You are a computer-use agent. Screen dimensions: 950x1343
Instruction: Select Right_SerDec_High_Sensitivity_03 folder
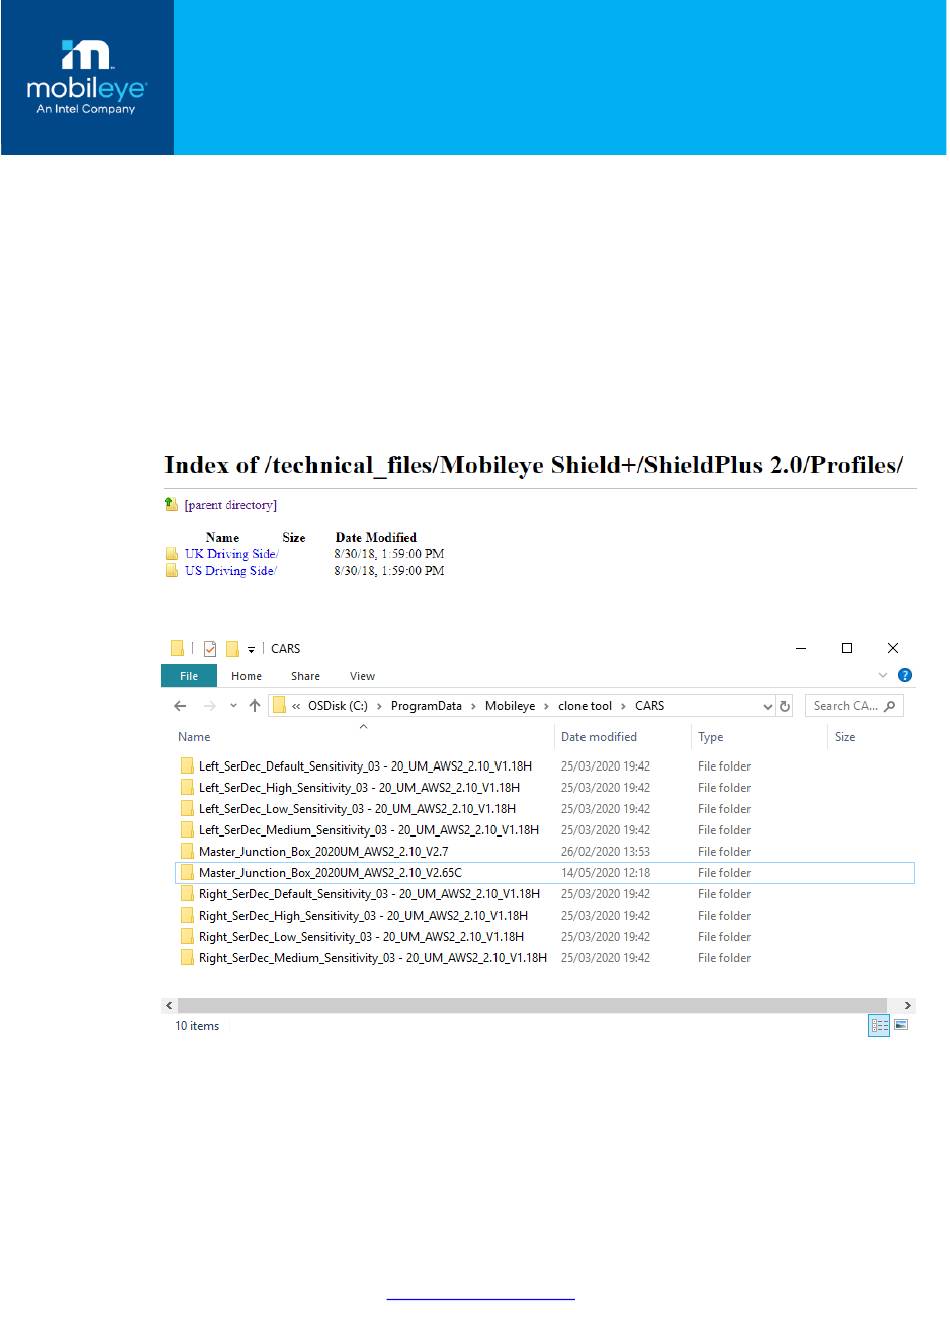363,916
